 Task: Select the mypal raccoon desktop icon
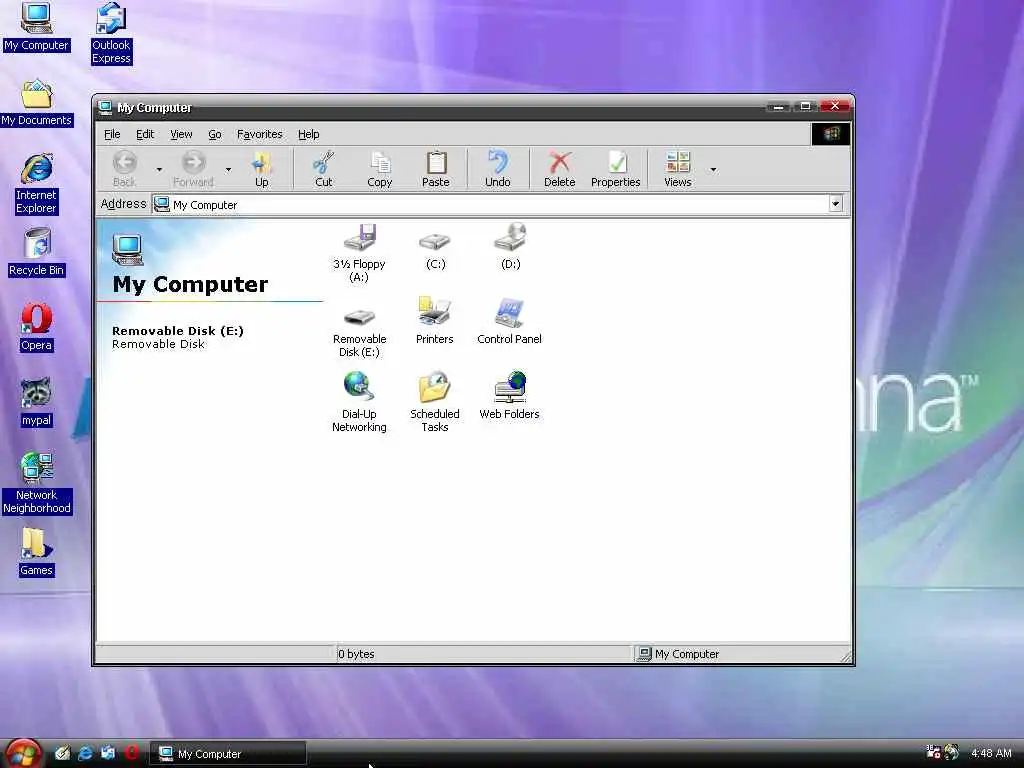pos(37,402)
